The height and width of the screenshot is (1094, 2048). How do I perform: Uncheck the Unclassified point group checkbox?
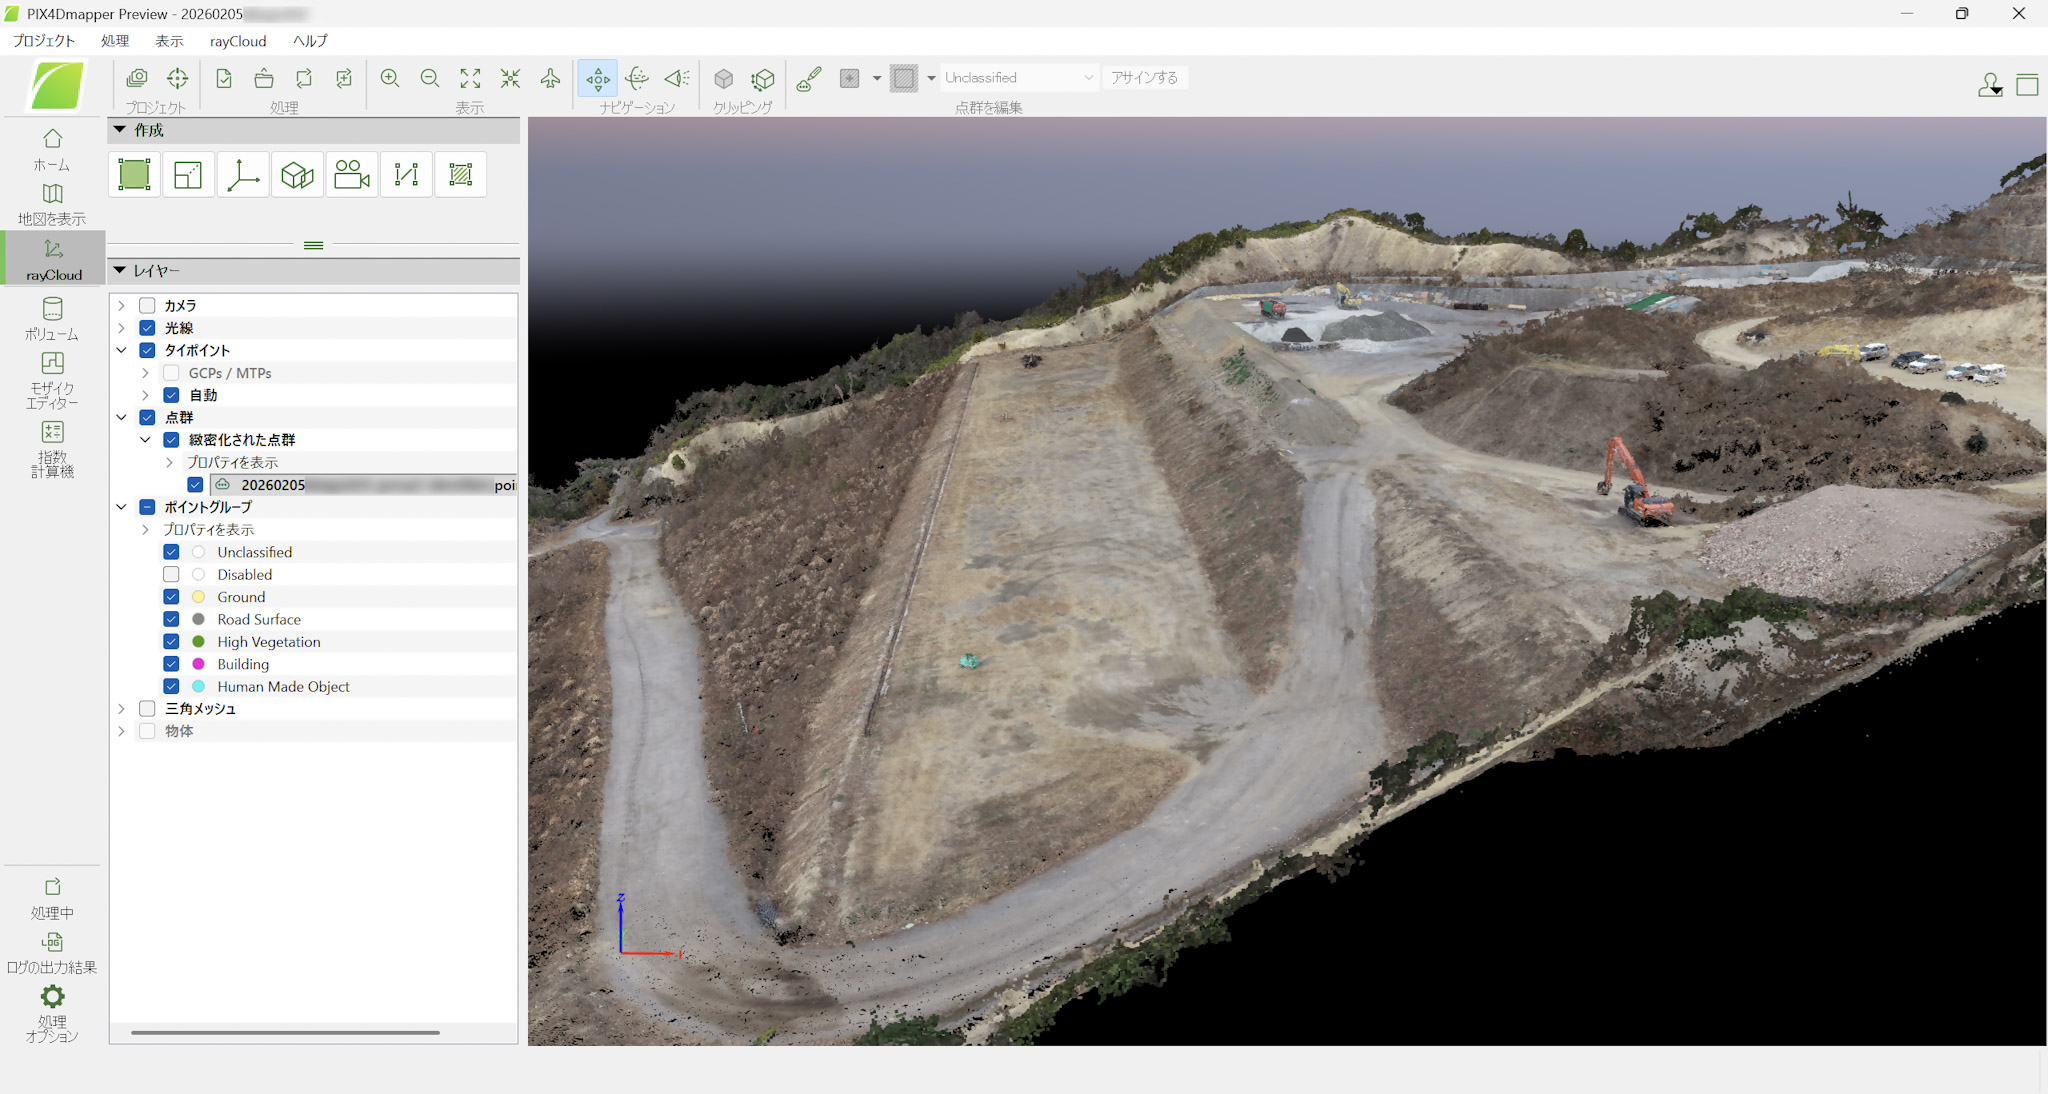pyautogui.click(x=171, y=552)
